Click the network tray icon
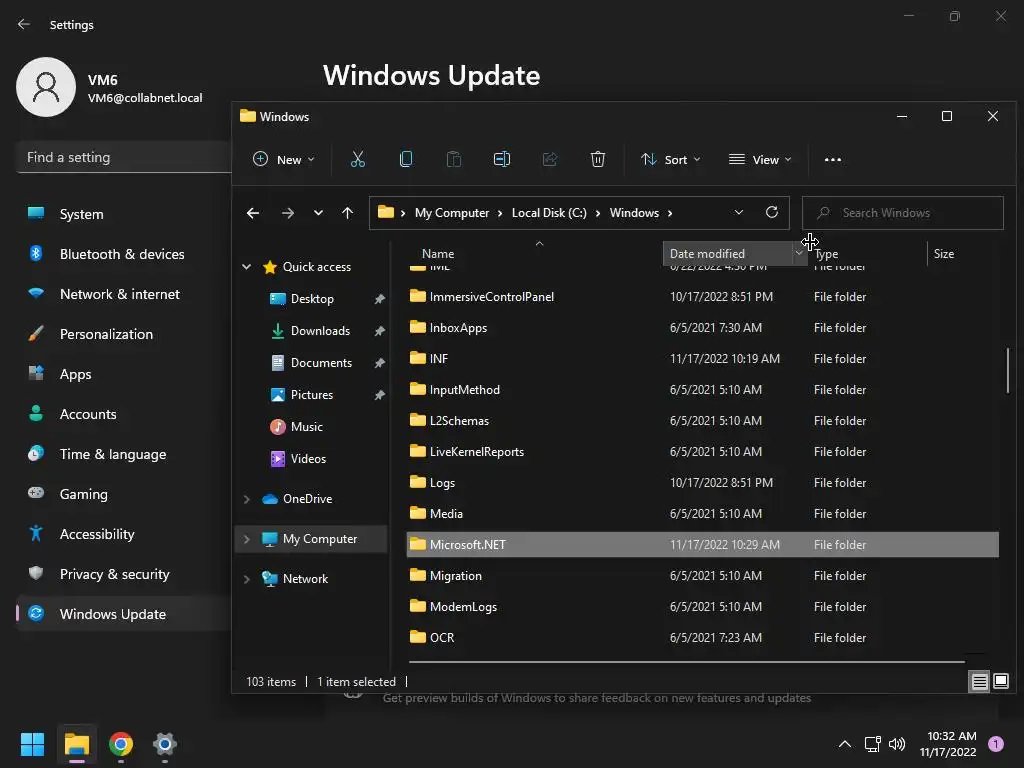Image resolution: width=1024 pixels, height=768 pixels. 872,744
